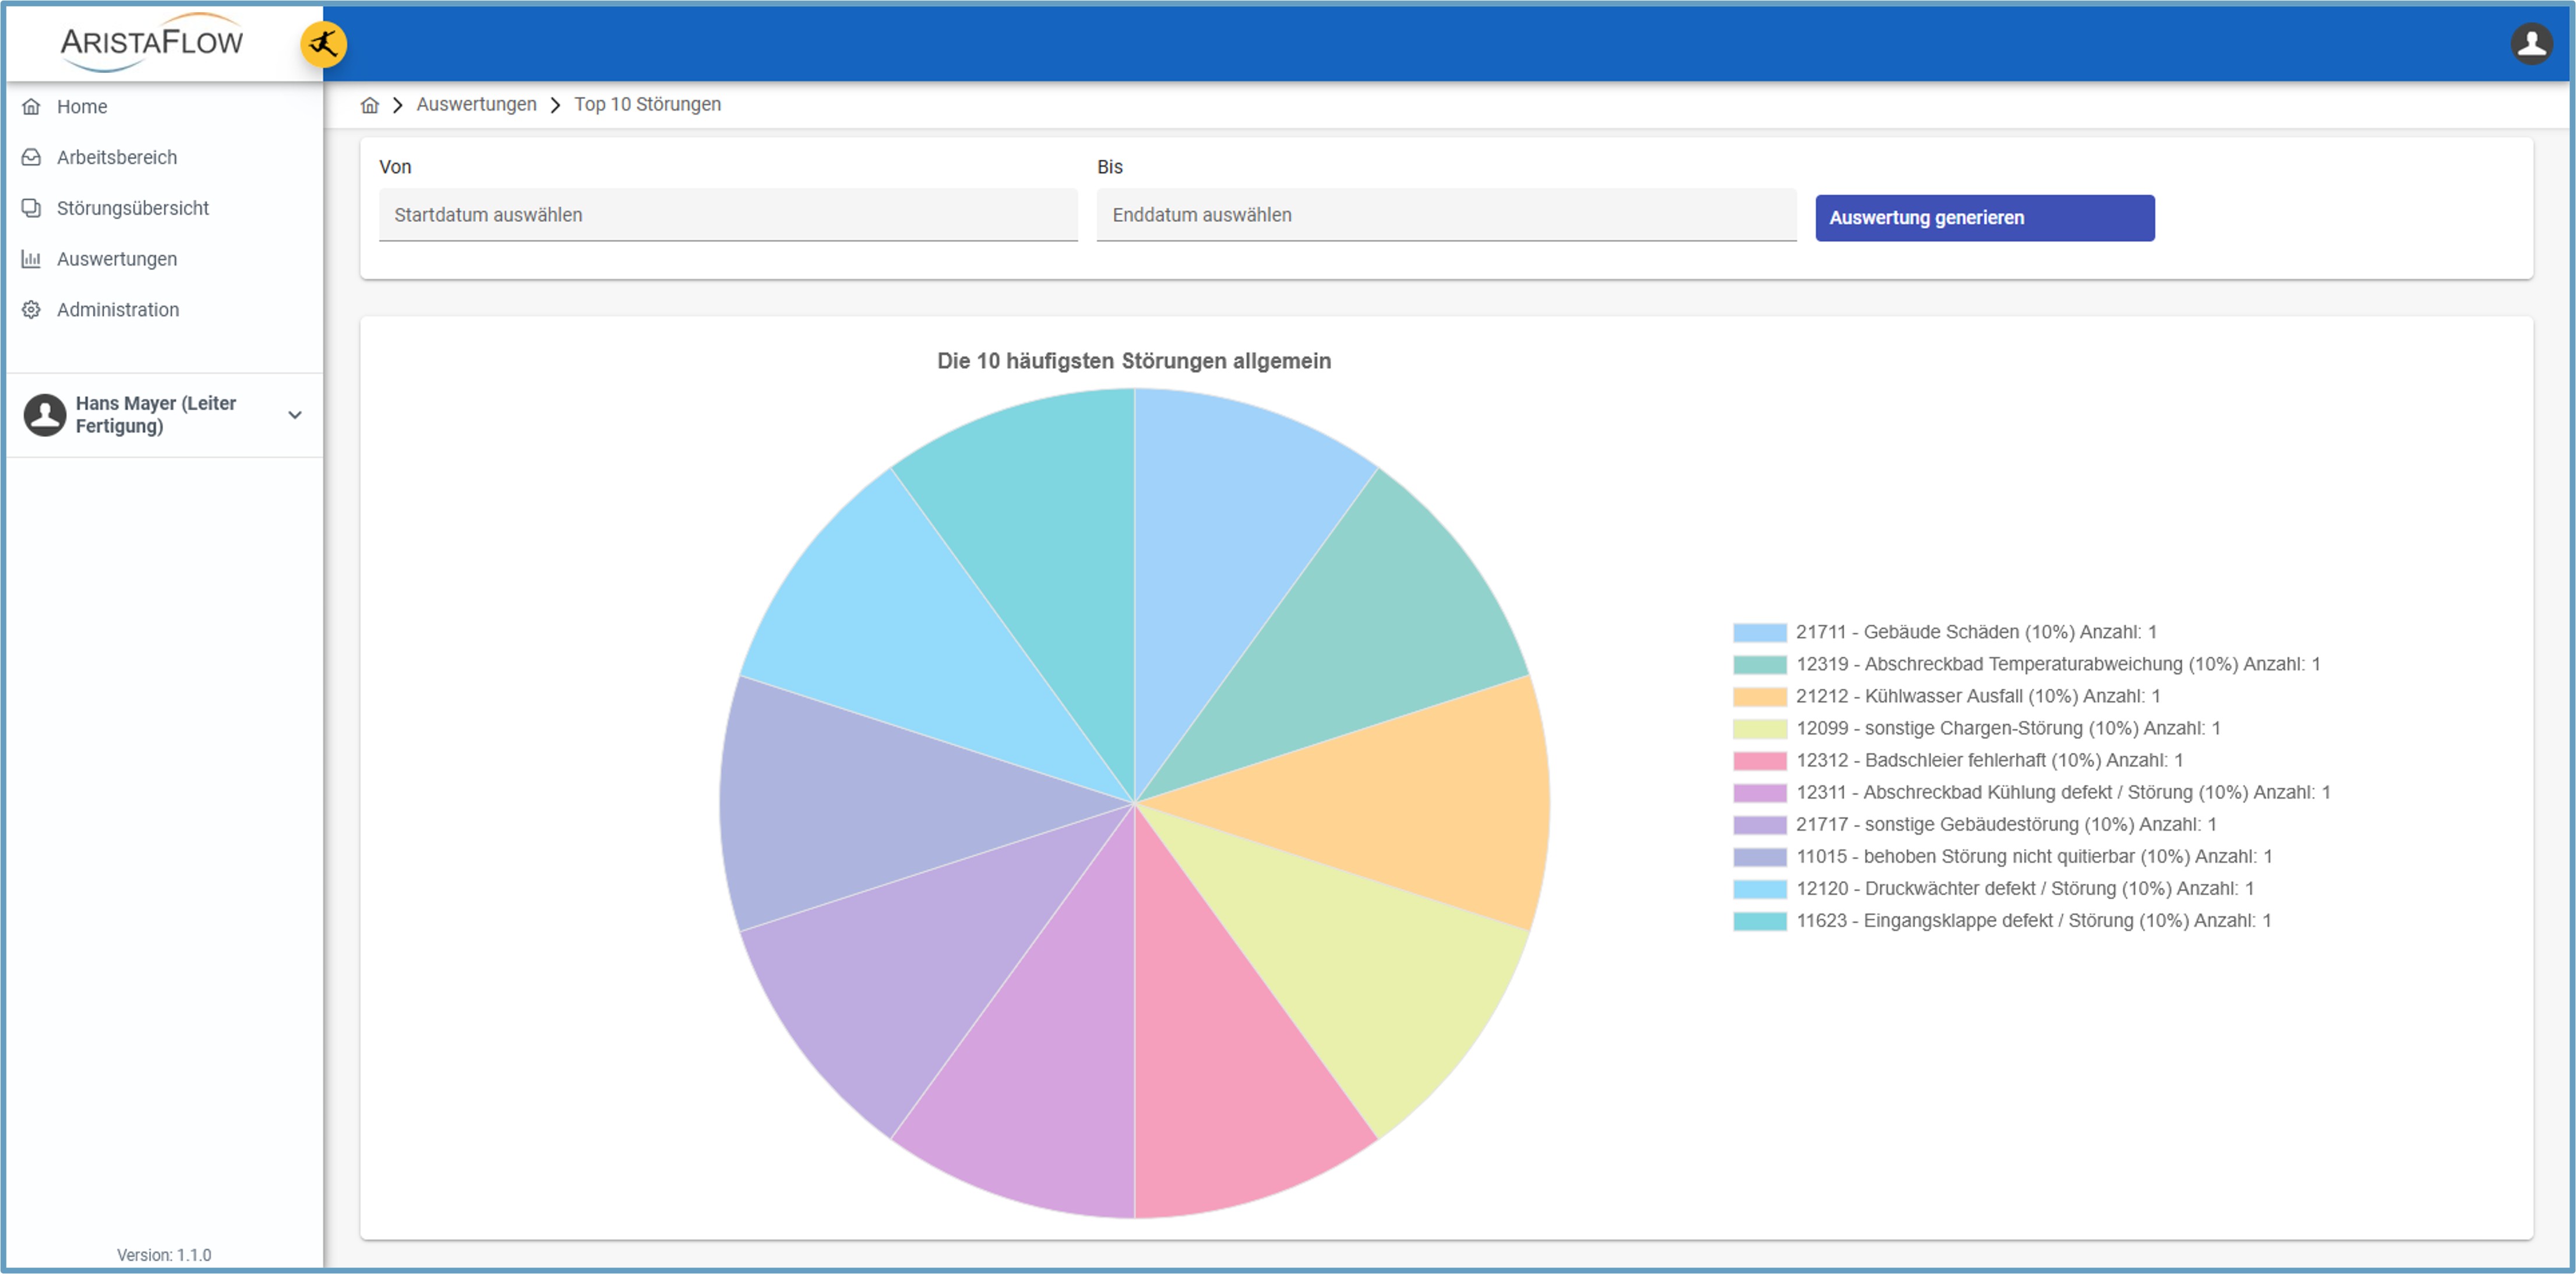Click the Administration gear icon
The height and width of the screenshot is (1274, 2576).
point(32,310)
